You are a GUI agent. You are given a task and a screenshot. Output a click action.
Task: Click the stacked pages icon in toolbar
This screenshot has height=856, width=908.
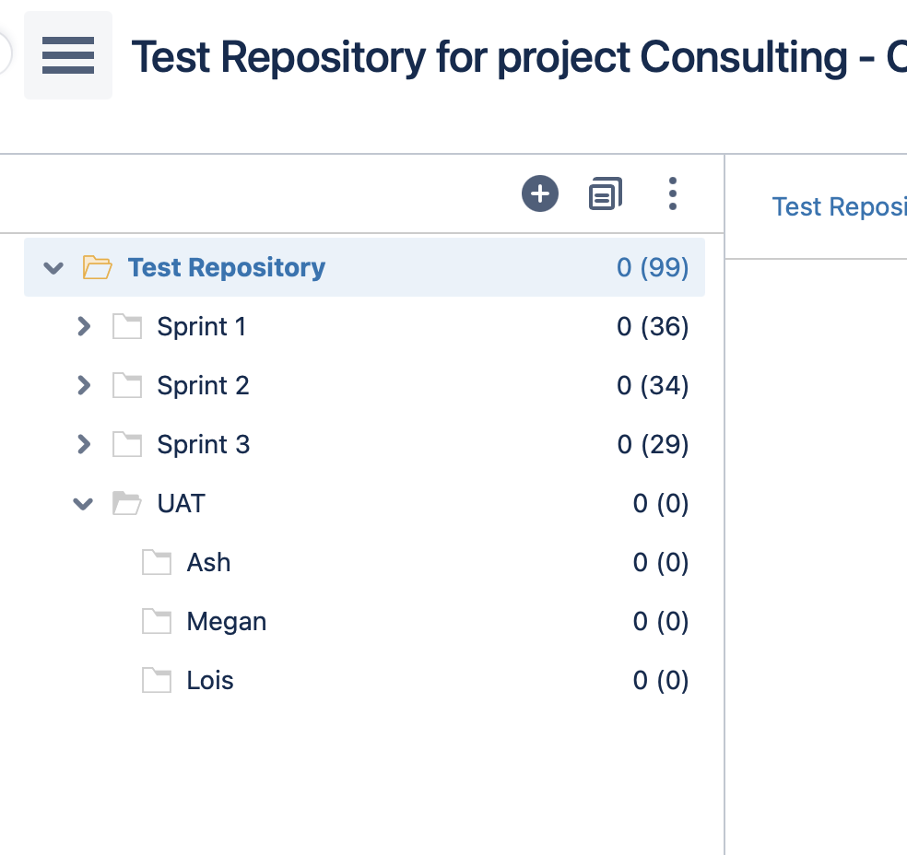click(605, 193)
